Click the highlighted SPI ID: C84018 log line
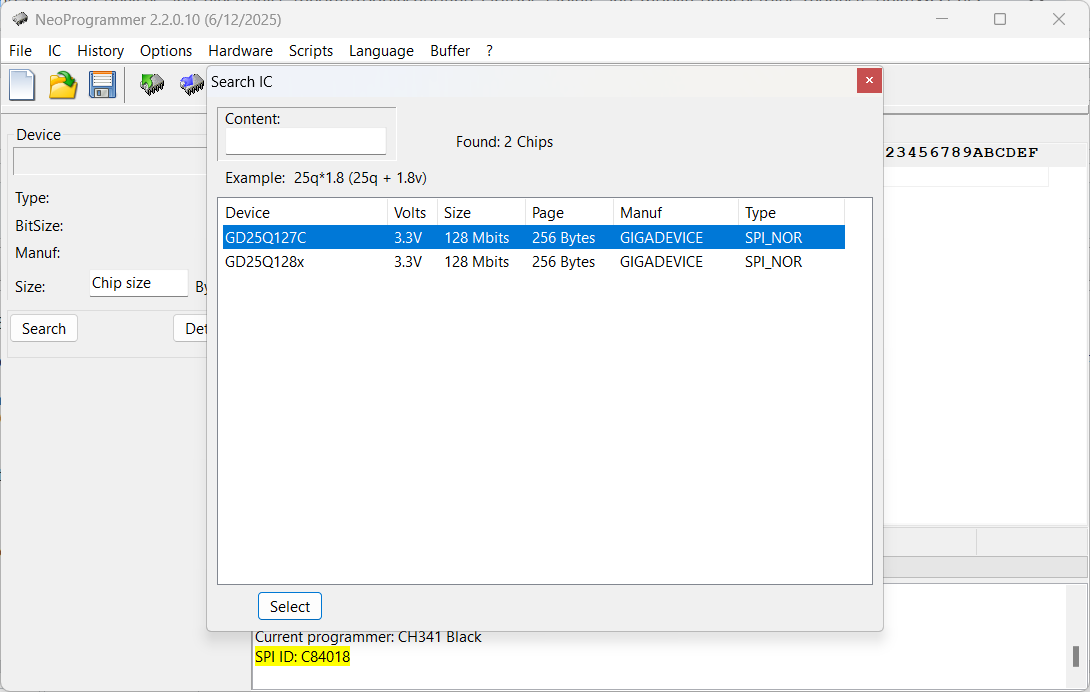Image resolution: width=1090 pixels, height=692 pixels. pos(302,657)
